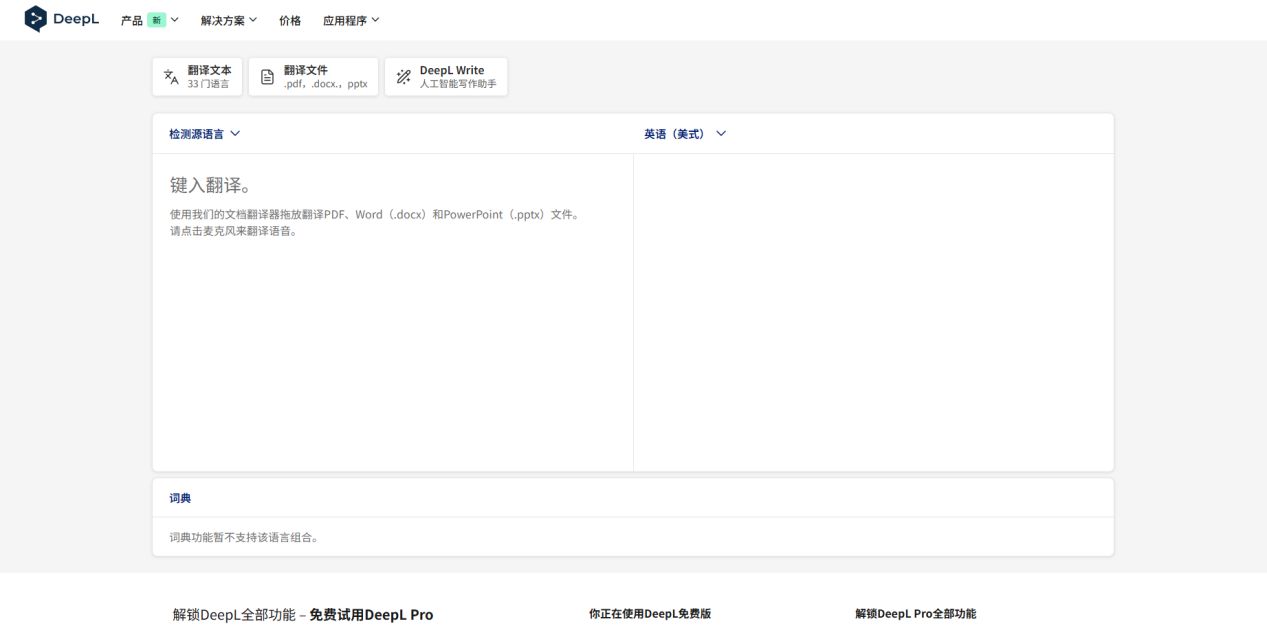Click the 词典 heading
The image size is (1267, 628).
(x=180, y=498)
